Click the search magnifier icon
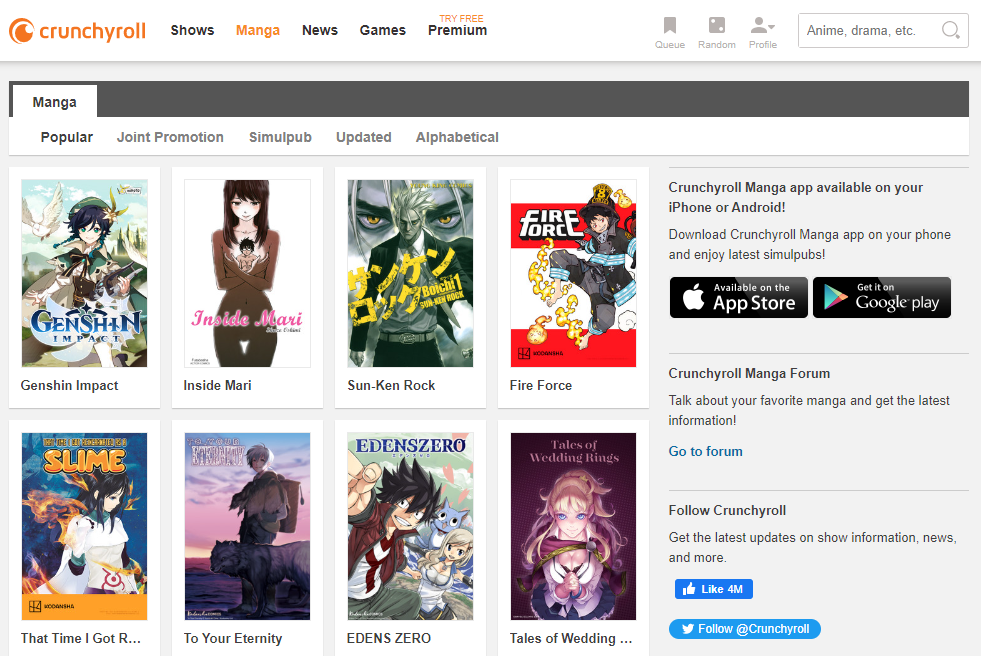 pos(950,31)
